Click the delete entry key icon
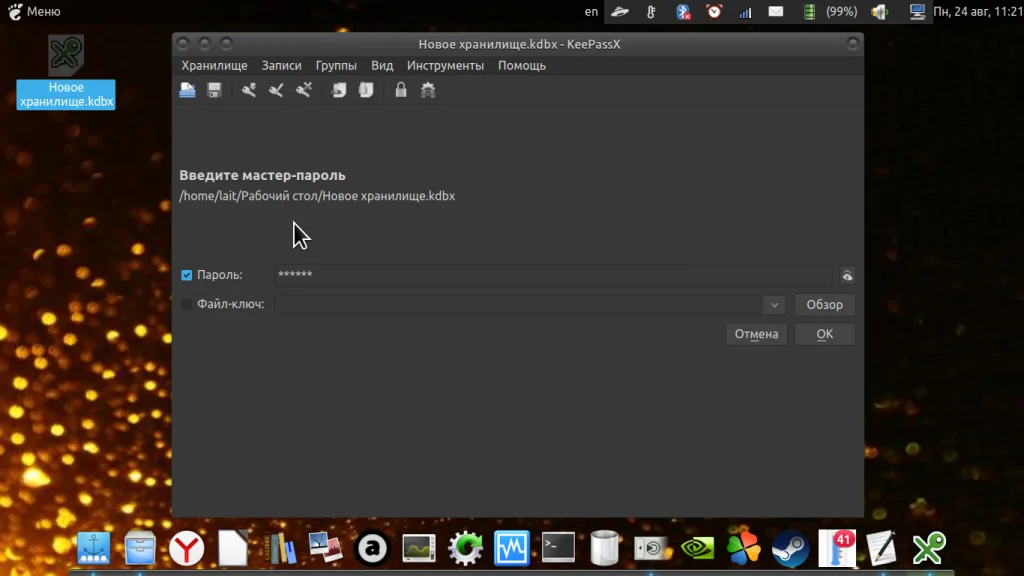 coord(304,90)
